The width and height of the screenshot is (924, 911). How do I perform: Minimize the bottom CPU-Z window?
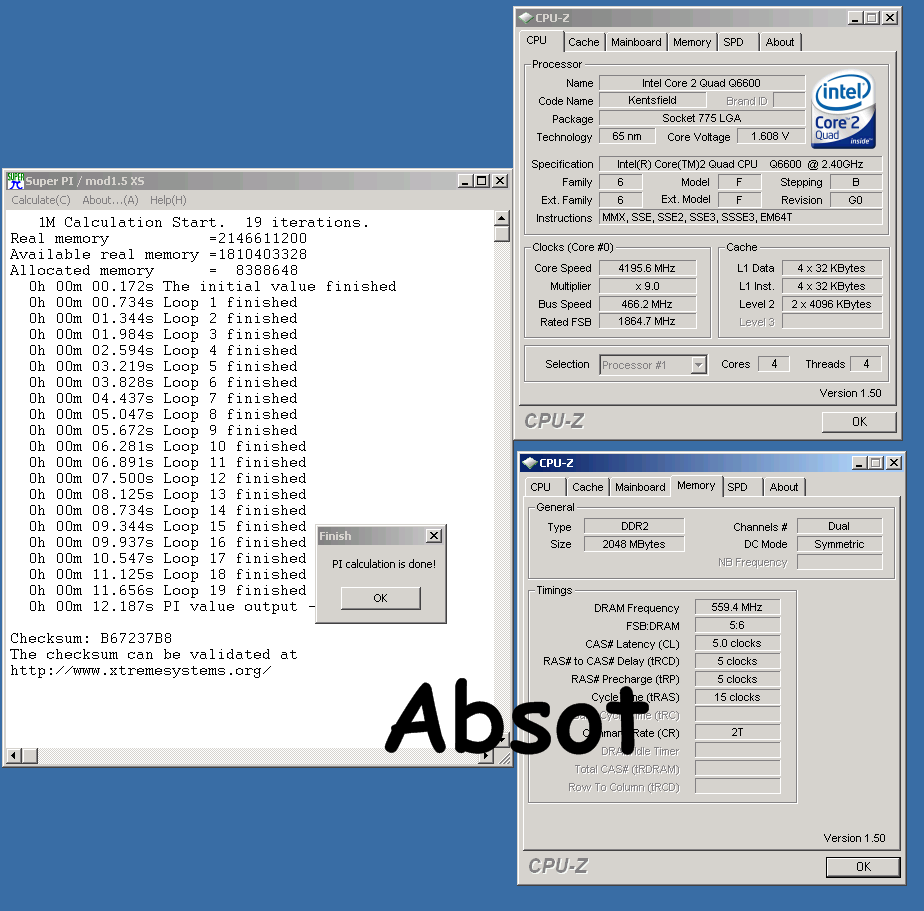[x=859, y=463]
